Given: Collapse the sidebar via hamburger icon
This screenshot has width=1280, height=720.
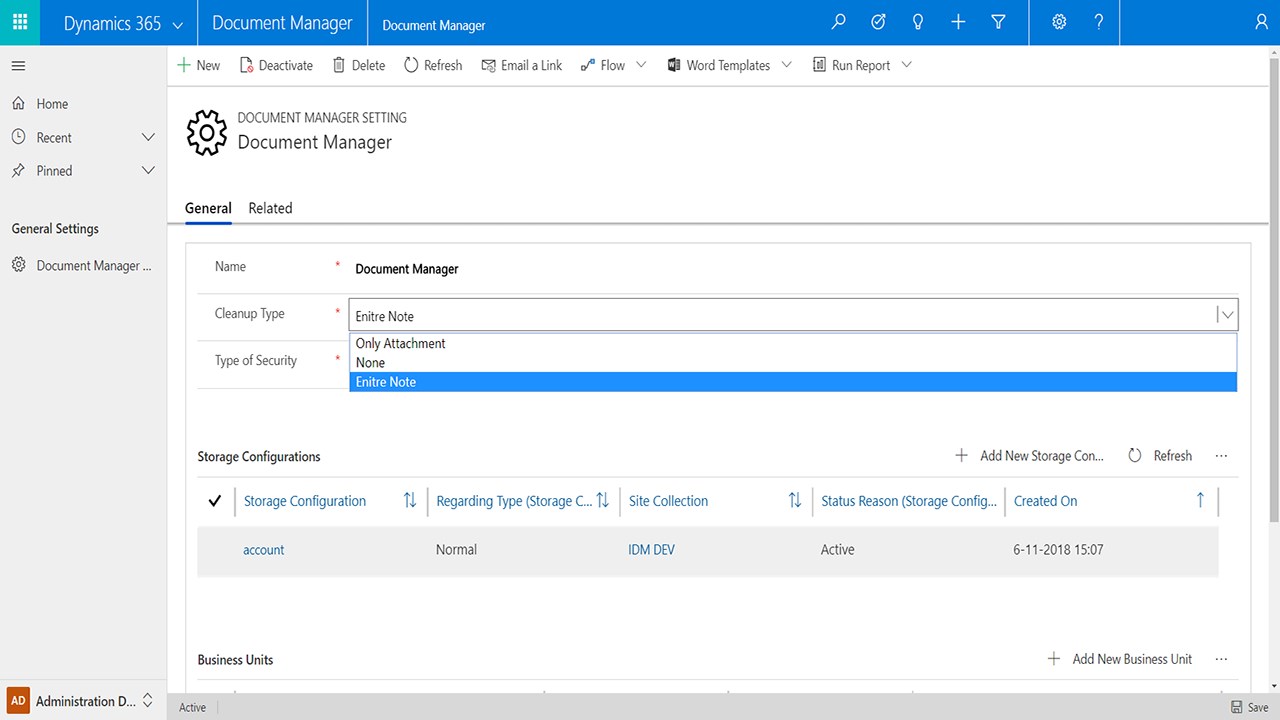Looking at the screenshot, I should 18,66.
